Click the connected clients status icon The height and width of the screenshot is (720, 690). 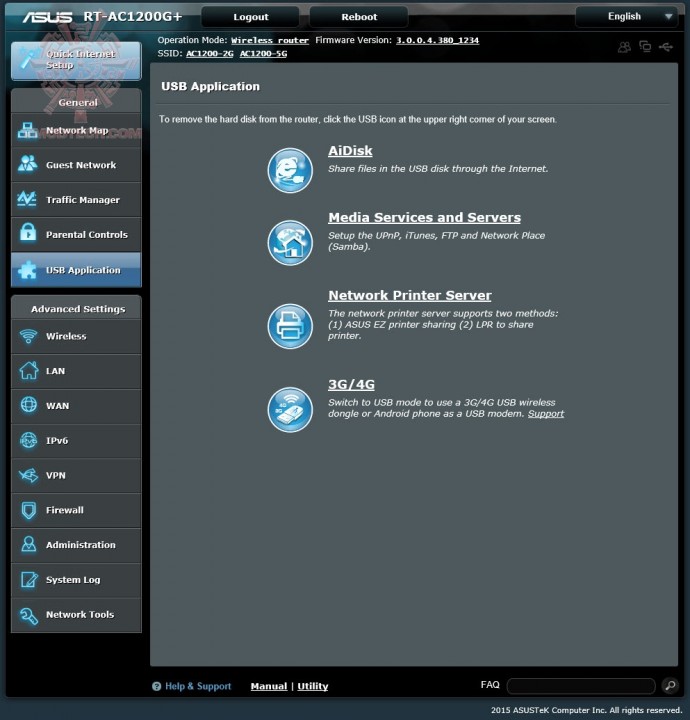(624, 47)
